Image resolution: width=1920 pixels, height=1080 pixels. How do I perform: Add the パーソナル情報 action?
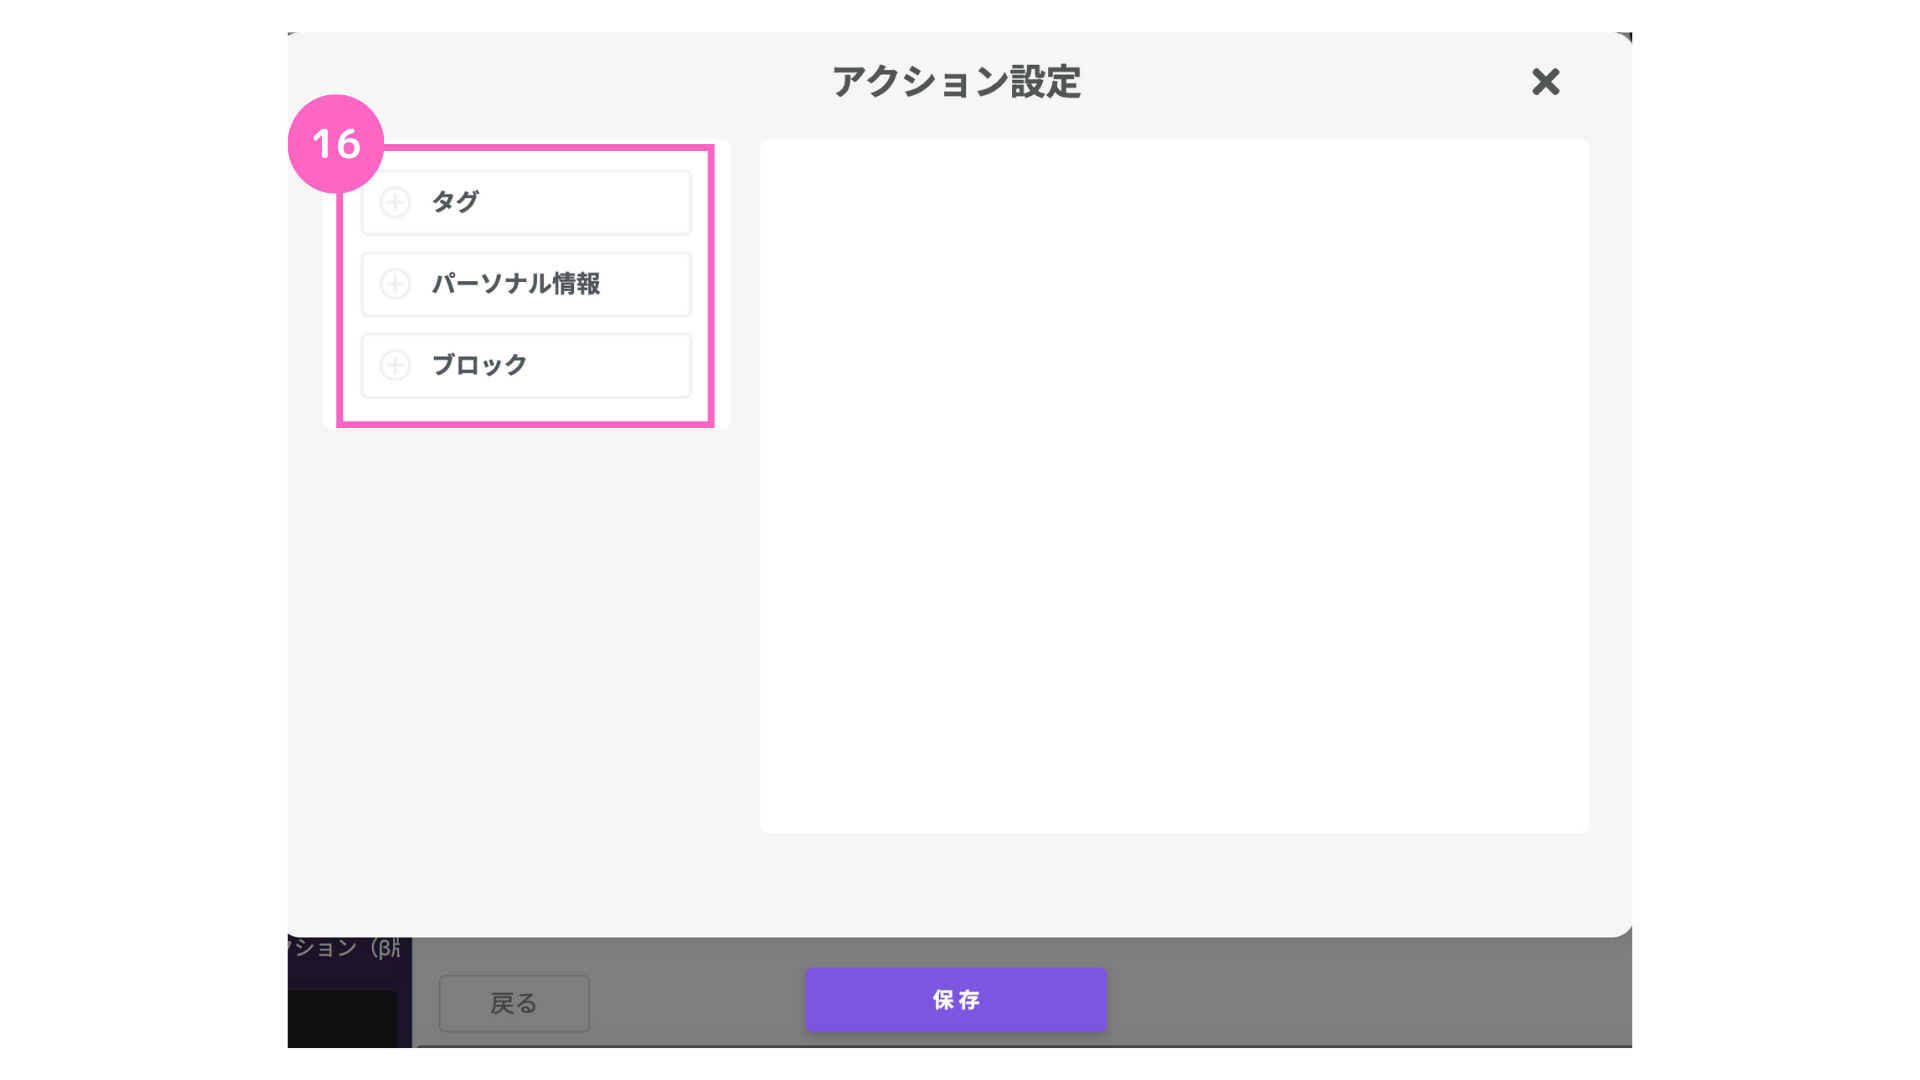tap(526, 284)
